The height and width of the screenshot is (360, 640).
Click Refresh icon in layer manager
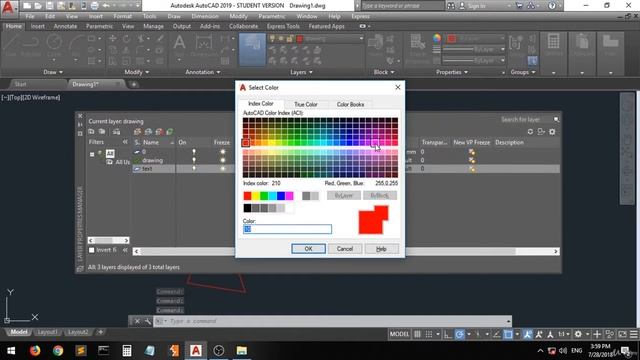530,132
